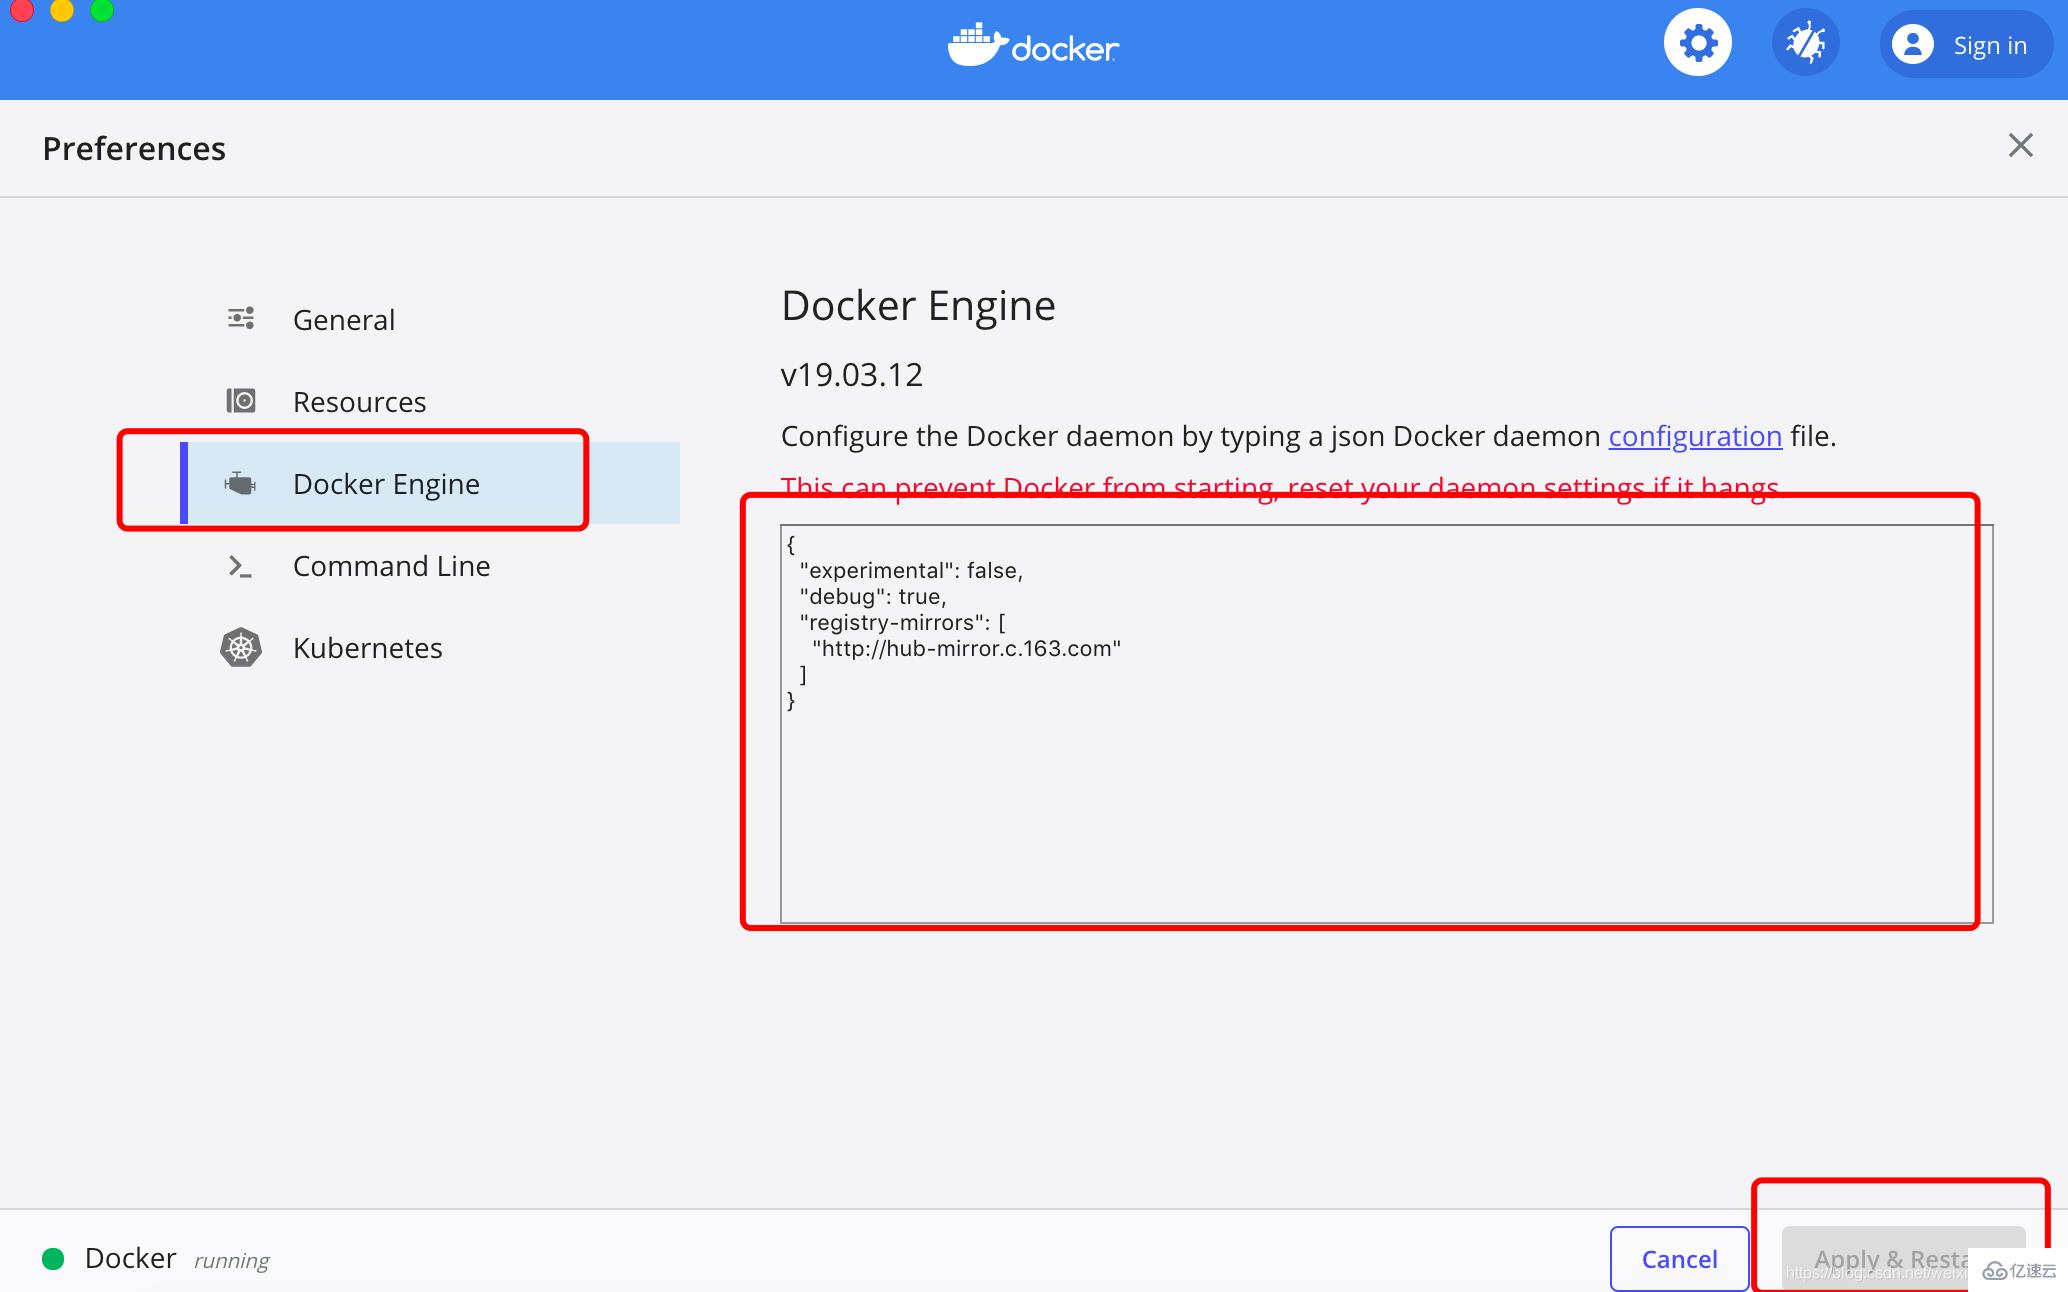
Task: Click the Command Line prompt icon
Action: click(x=240, y=566)
